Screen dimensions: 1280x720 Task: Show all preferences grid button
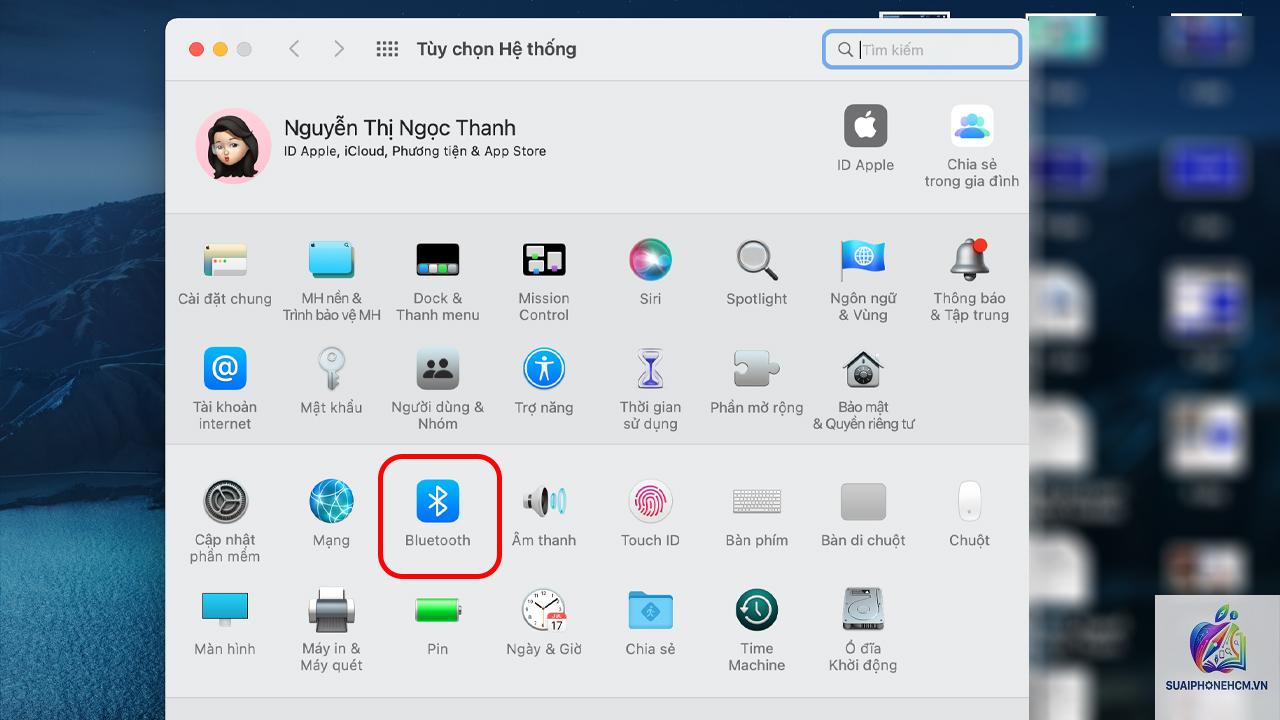point(387,49)
